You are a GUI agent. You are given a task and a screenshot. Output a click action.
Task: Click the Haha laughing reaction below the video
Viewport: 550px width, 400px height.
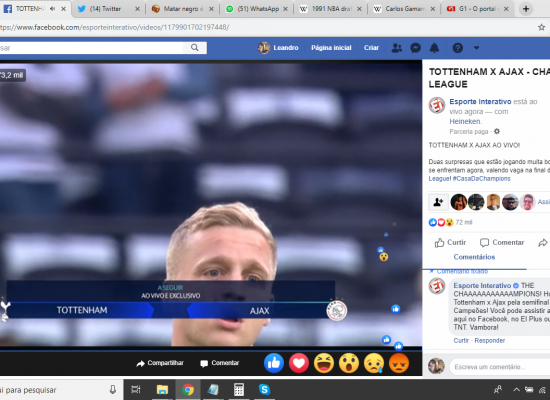(x=324, y=363)
